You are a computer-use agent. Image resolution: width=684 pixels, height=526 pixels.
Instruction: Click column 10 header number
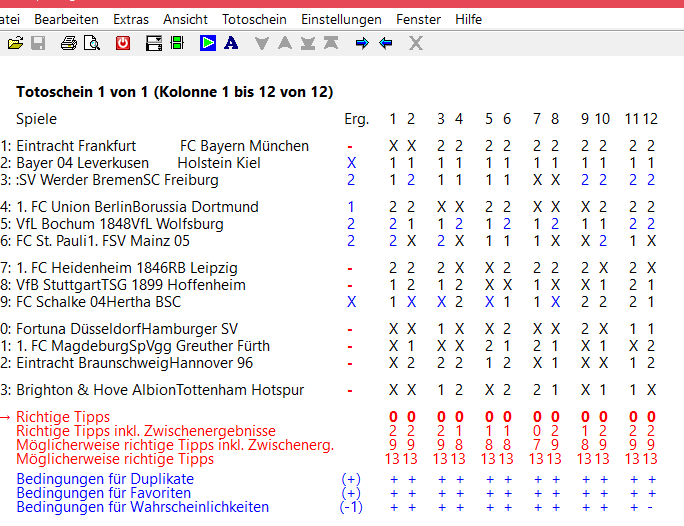tap(602, 119)
